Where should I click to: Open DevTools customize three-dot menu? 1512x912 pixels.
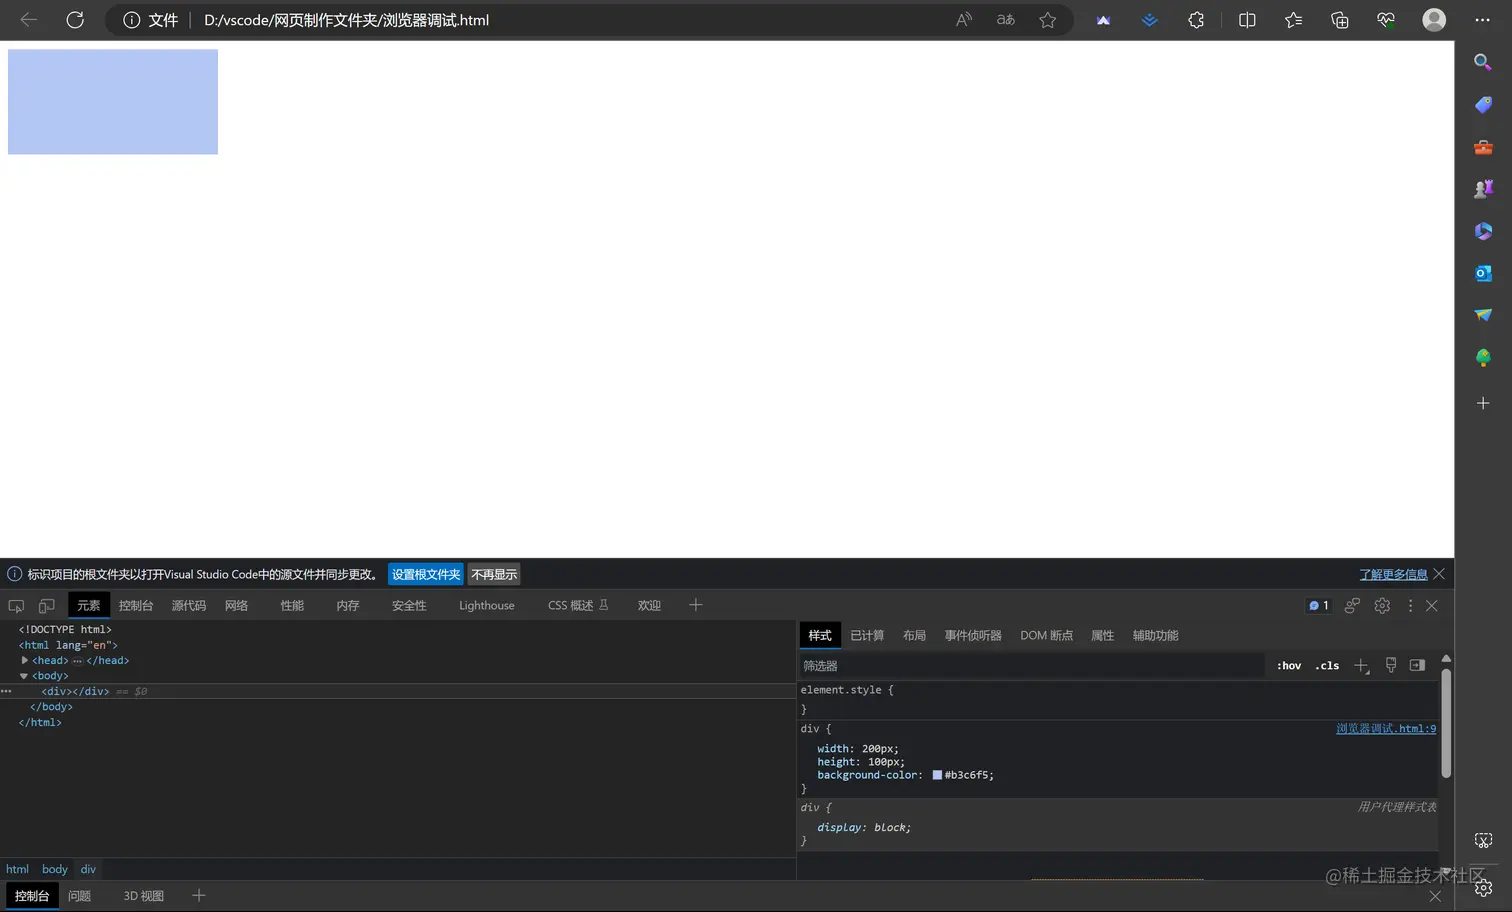(x=1410, y=606)
